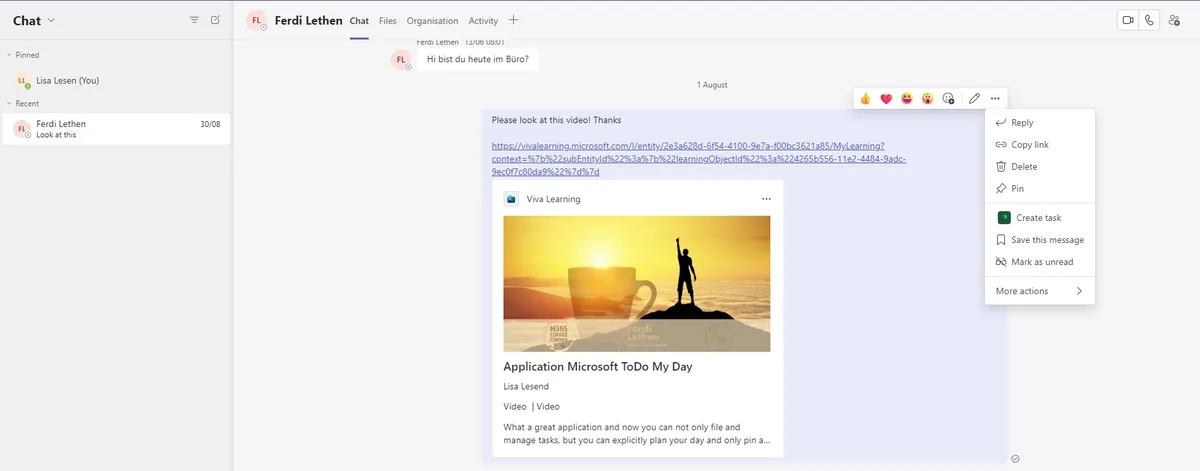Open Lisa Lesen (You) chat
This screenshot has height=471, width=1200.
[x=116, y=80]
